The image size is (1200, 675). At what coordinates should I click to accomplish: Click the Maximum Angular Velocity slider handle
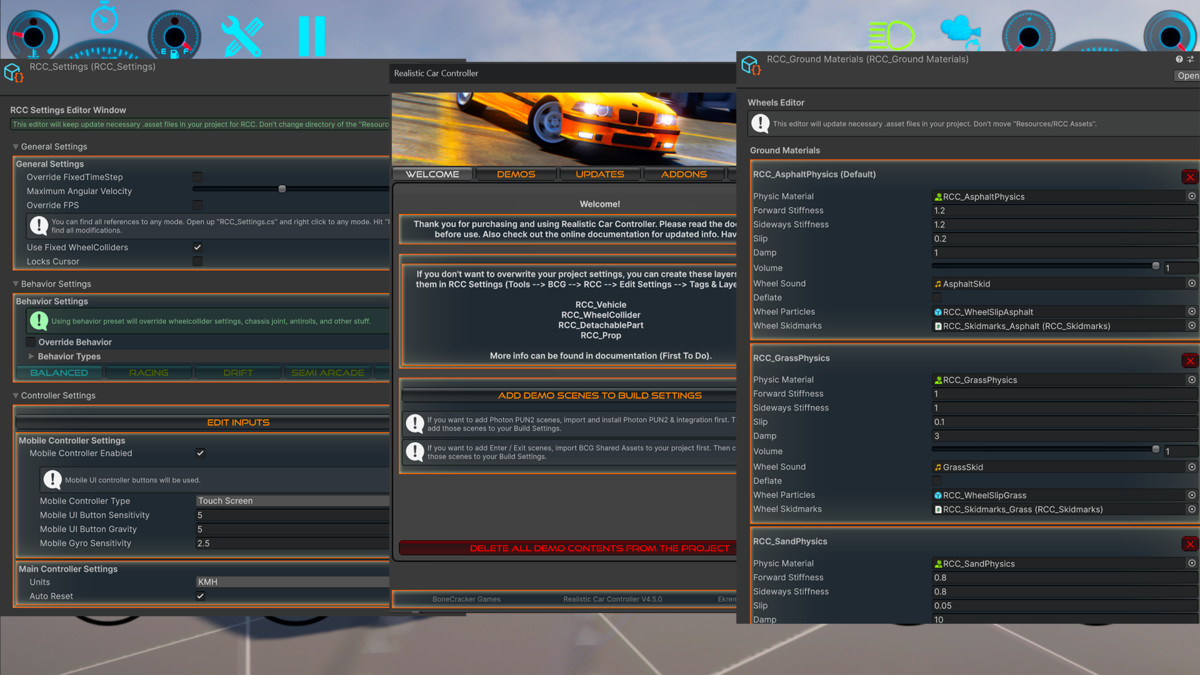coord(282,189)
